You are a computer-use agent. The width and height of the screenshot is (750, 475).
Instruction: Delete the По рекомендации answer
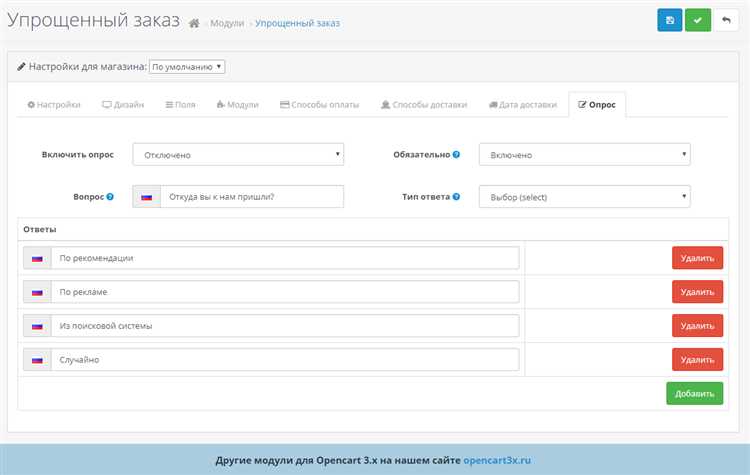coord(697,258)
